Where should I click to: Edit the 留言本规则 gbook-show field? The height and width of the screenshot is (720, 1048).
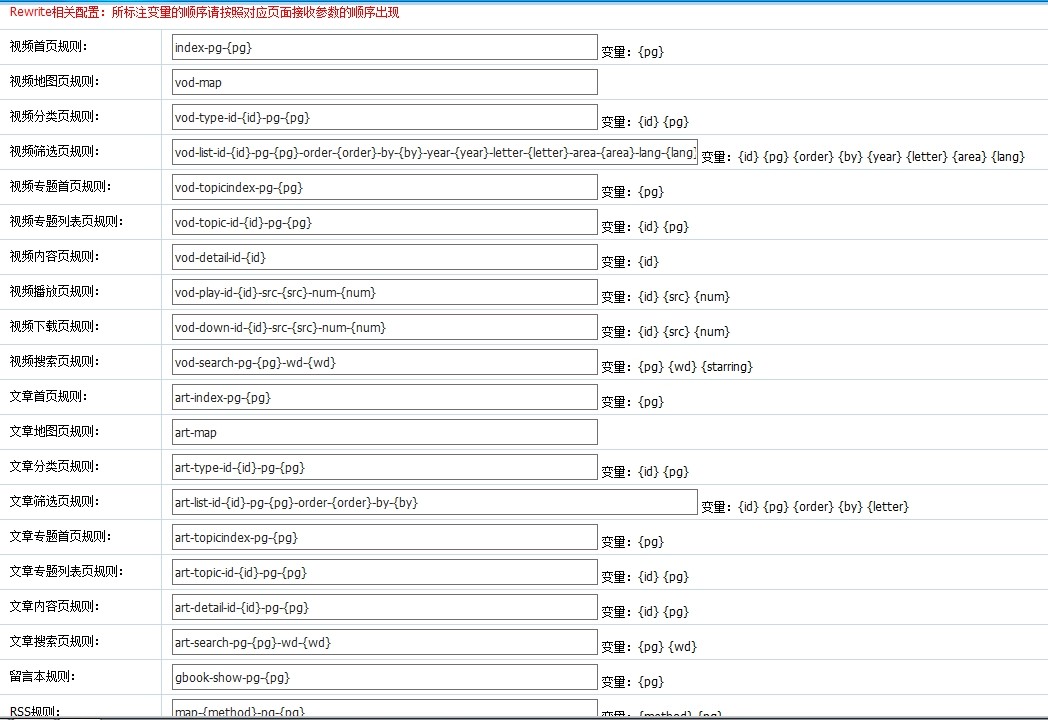384,677
